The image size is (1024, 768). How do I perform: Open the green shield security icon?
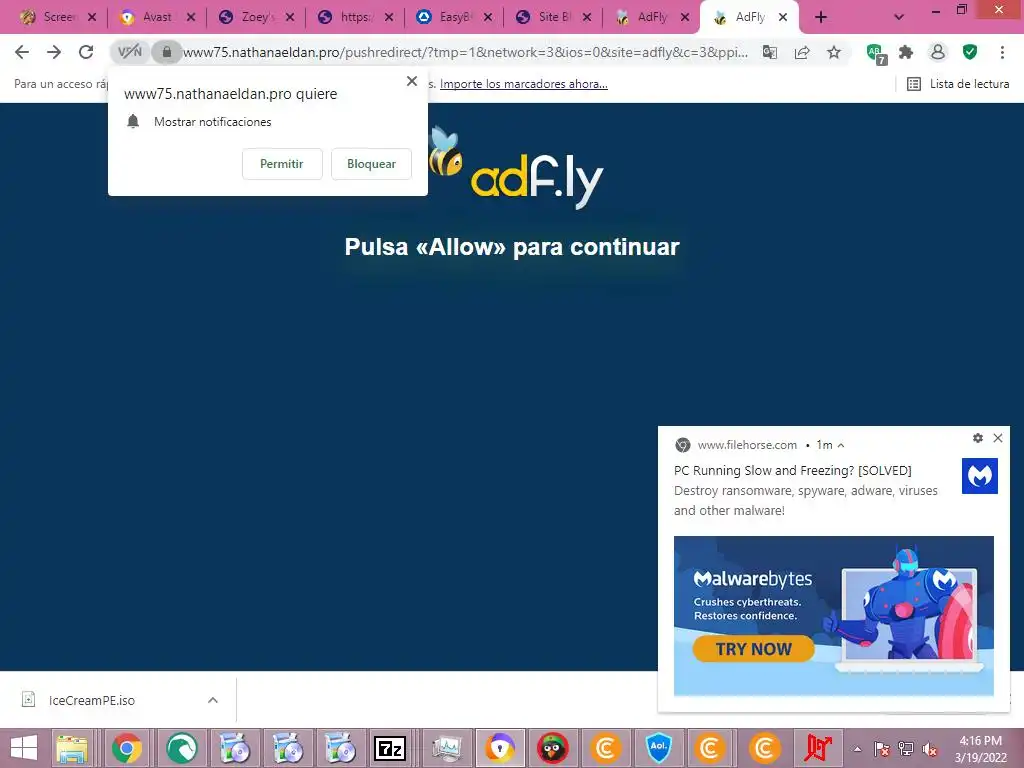tap(970, 52)
